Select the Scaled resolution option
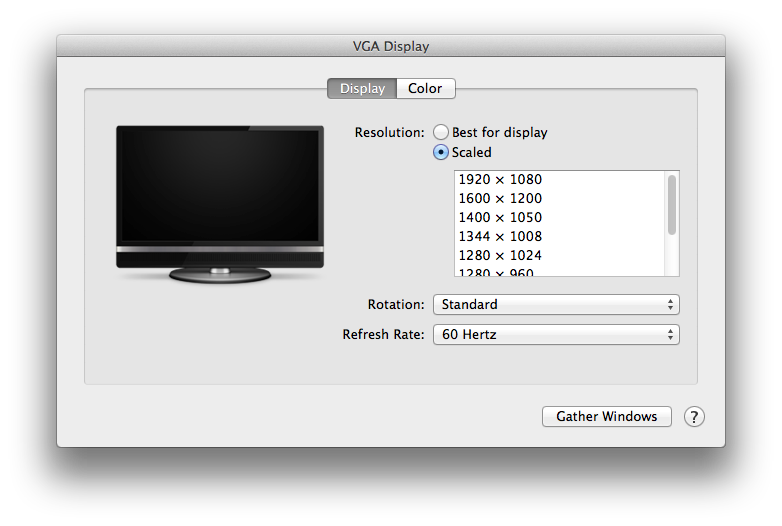 [441, 153]
